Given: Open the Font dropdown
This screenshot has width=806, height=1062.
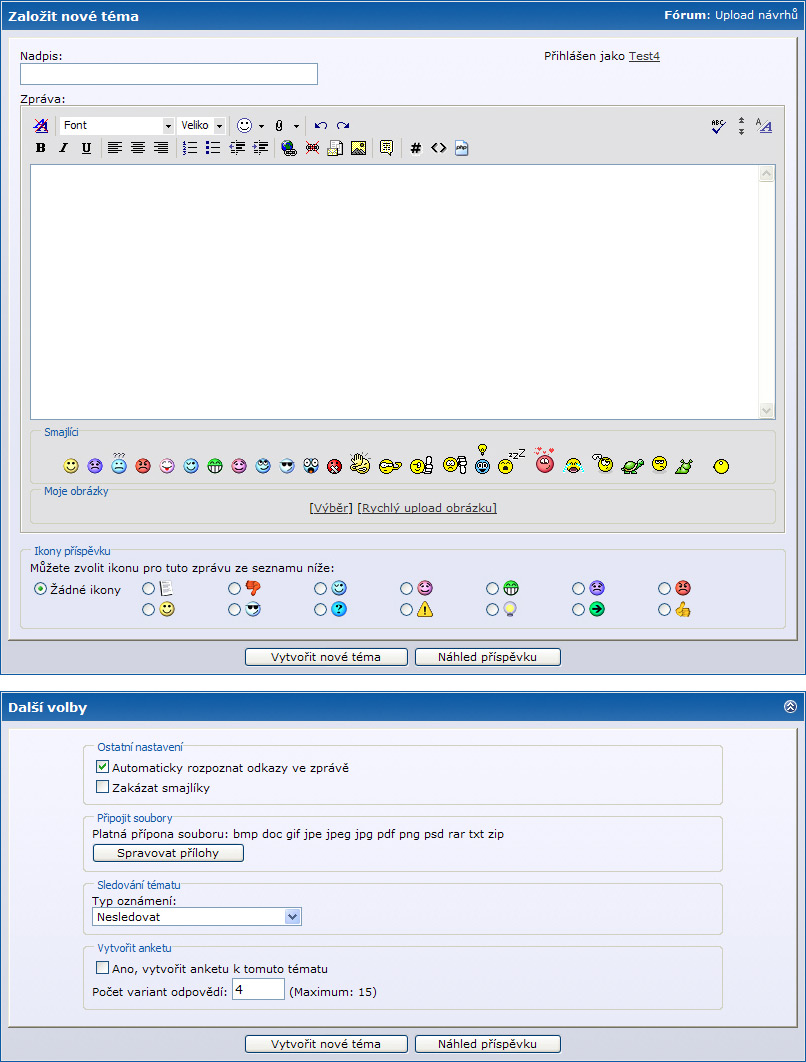Looking at the screenshot, I should coord(117,126).
